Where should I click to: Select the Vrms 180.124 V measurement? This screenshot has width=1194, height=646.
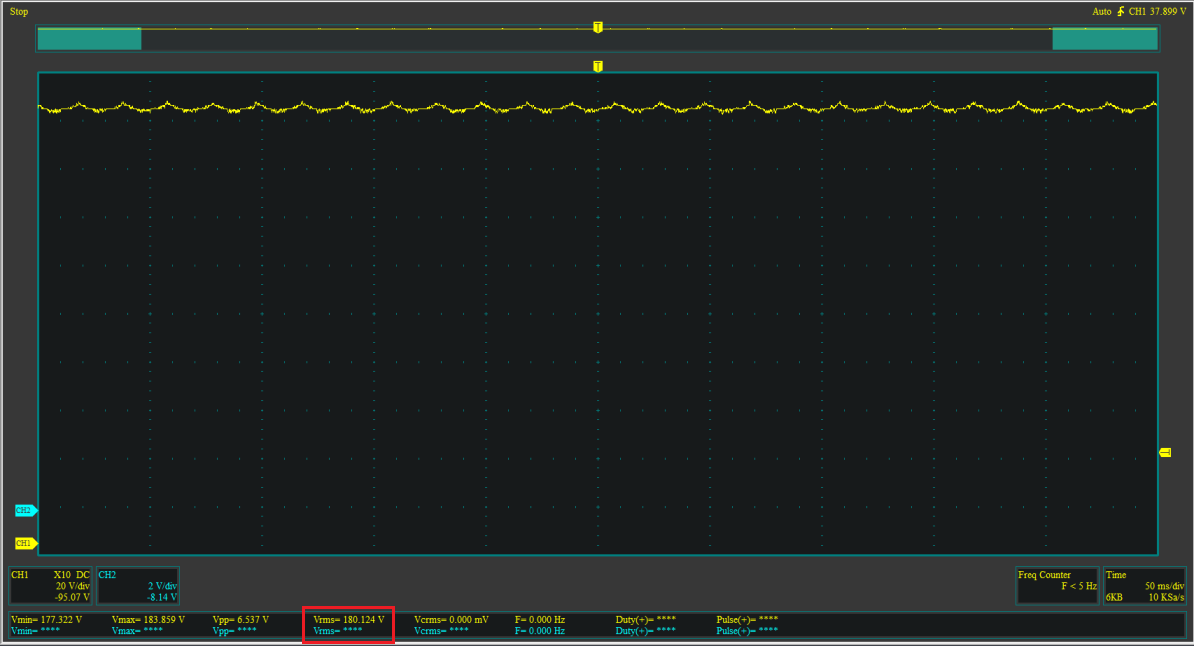[348, 619]
